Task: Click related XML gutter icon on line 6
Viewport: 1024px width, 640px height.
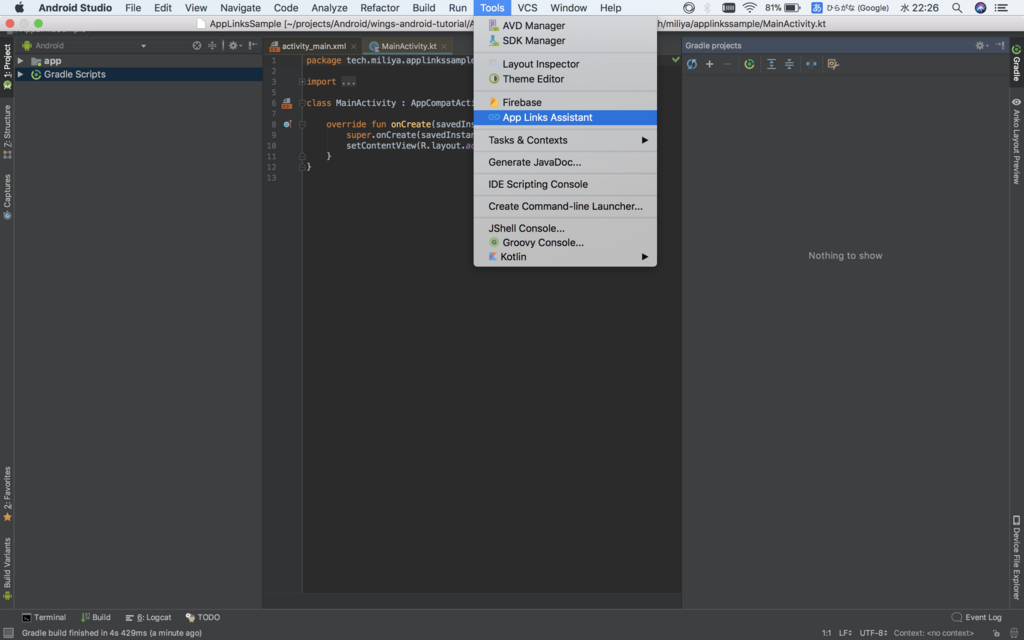Action: (x=287, y=103)
